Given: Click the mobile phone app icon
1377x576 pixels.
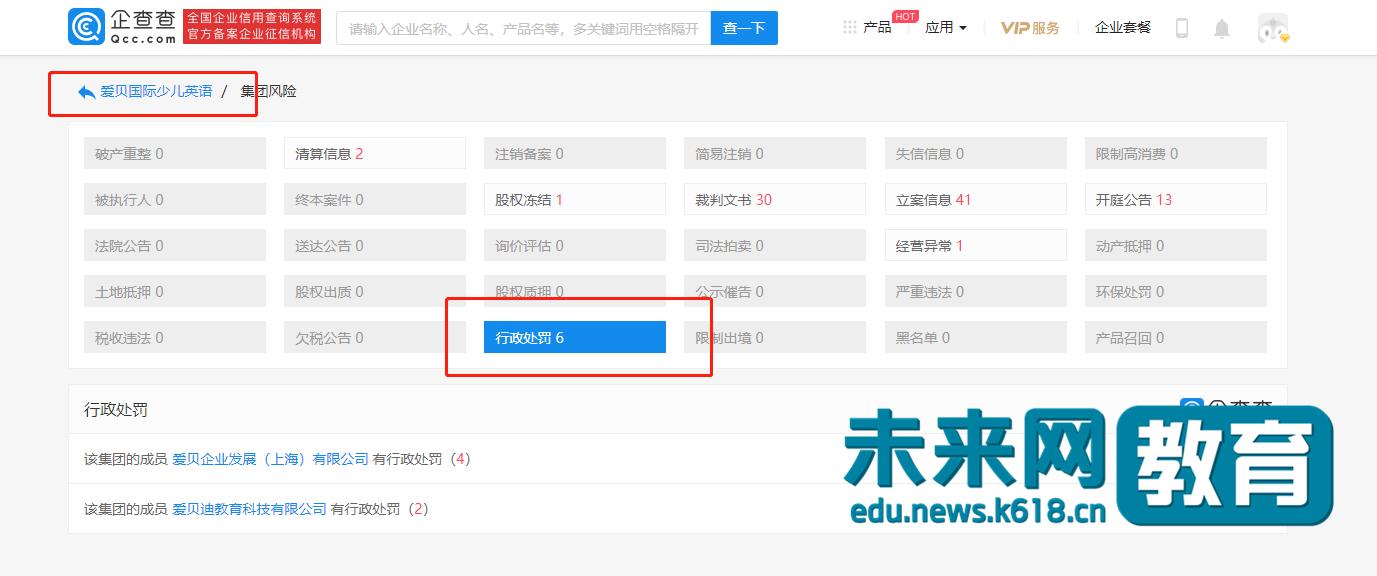Looking at the screenshot, I should click(1182, 27).
